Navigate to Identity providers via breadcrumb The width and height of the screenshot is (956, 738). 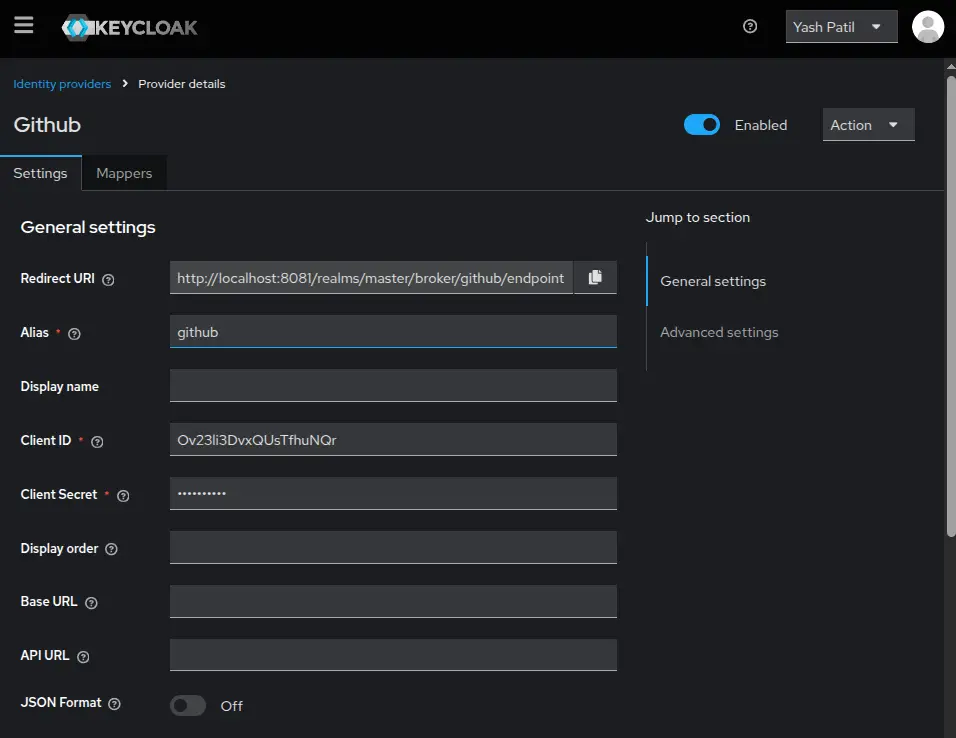[x=62, y=84]
